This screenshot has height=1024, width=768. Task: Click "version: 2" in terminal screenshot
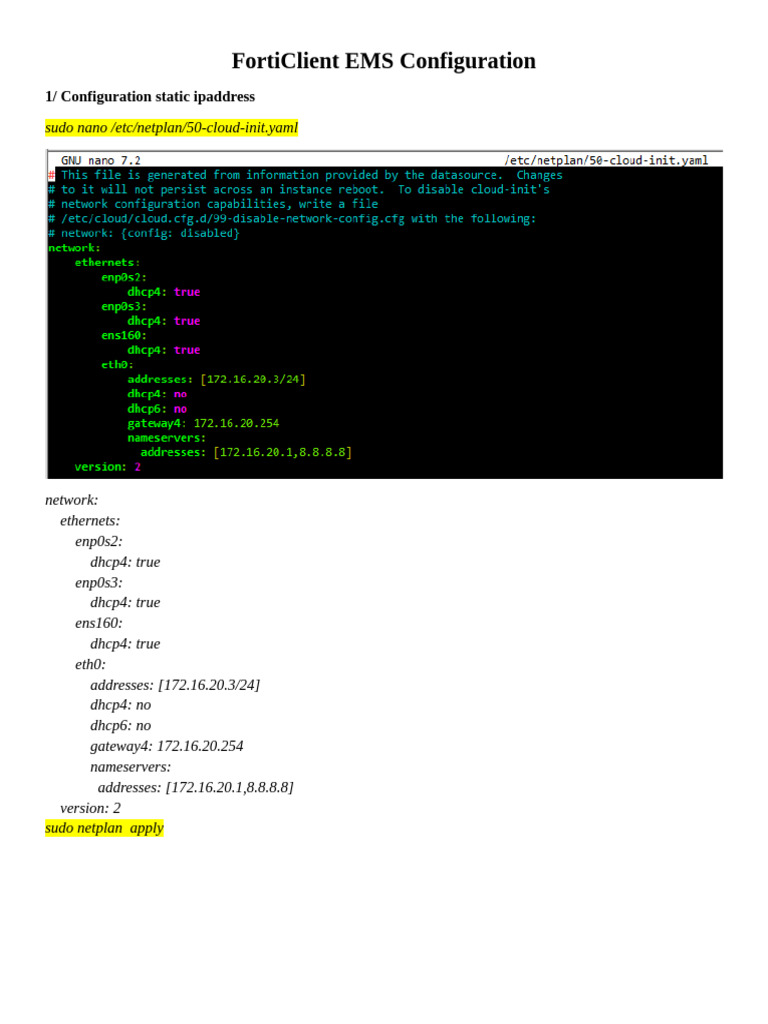[x=108, y=467]
